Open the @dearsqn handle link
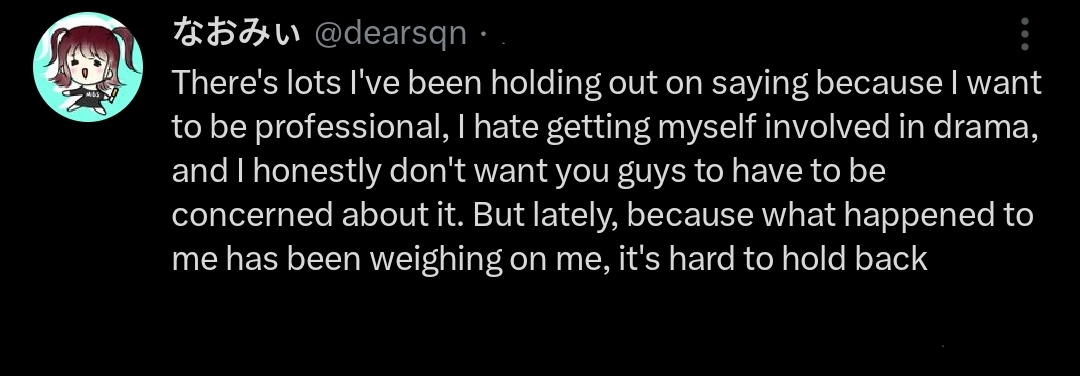Image resolution: width=1080 pixels, height=376 pixels. coord(391,33)
